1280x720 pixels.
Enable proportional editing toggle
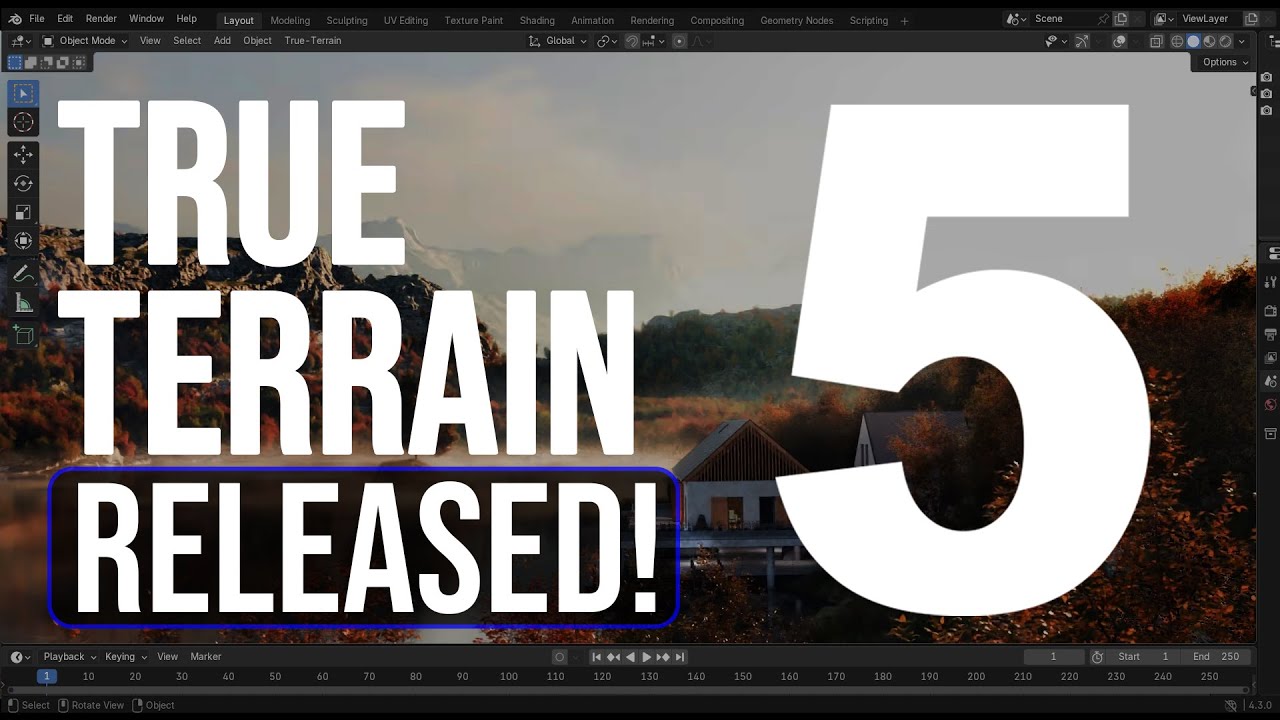tap(679, 41)
